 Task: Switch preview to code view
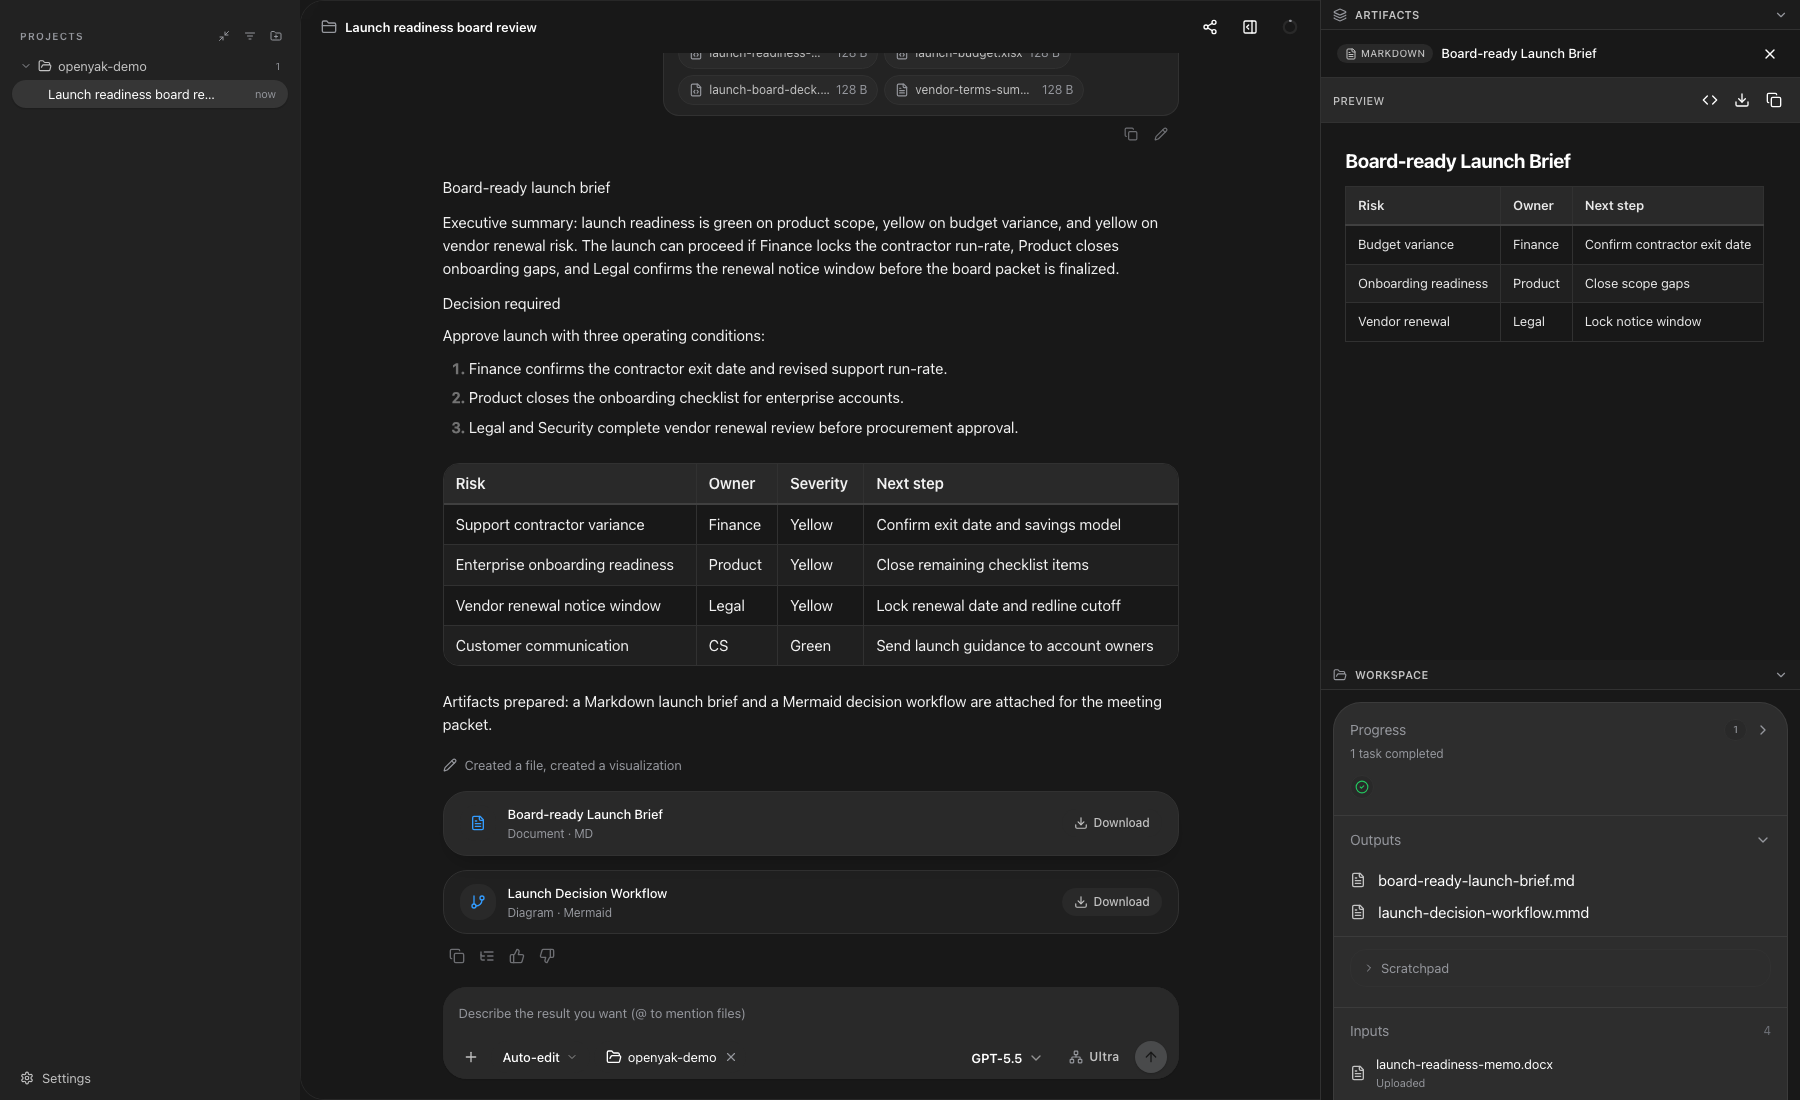coord(1710,100)
